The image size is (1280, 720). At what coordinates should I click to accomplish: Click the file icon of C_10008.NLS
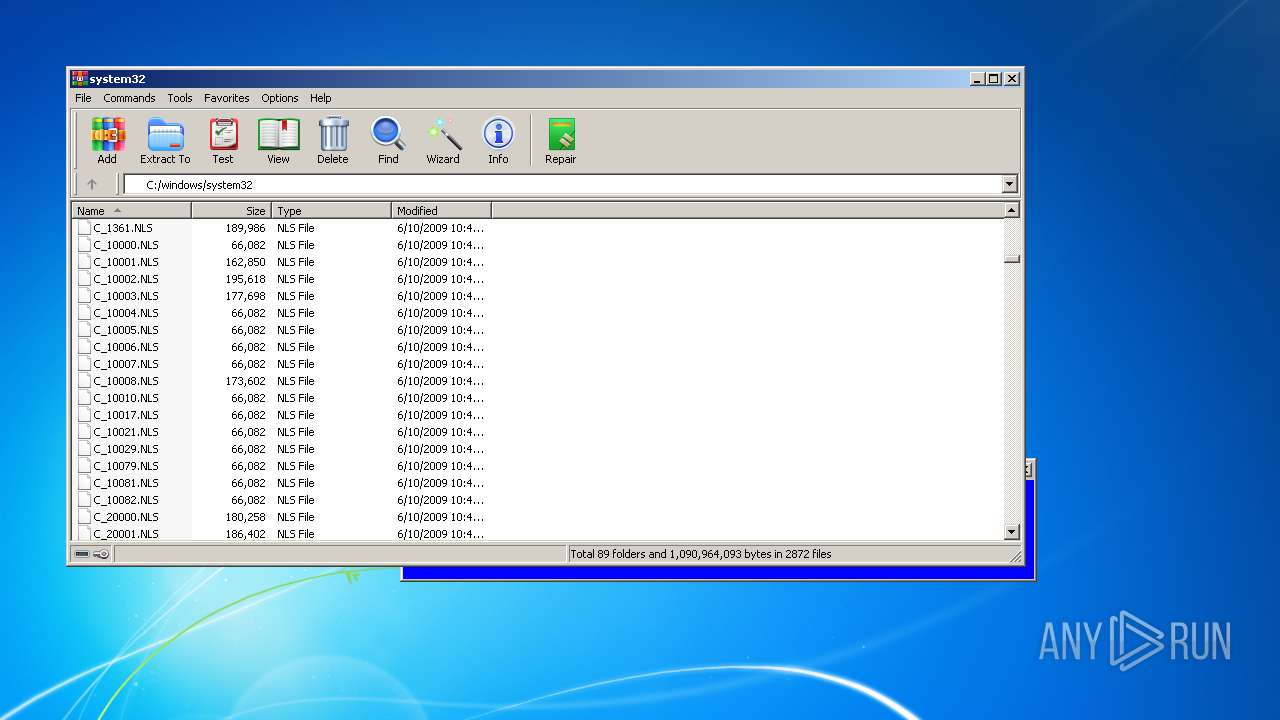[x=84, y=381]
